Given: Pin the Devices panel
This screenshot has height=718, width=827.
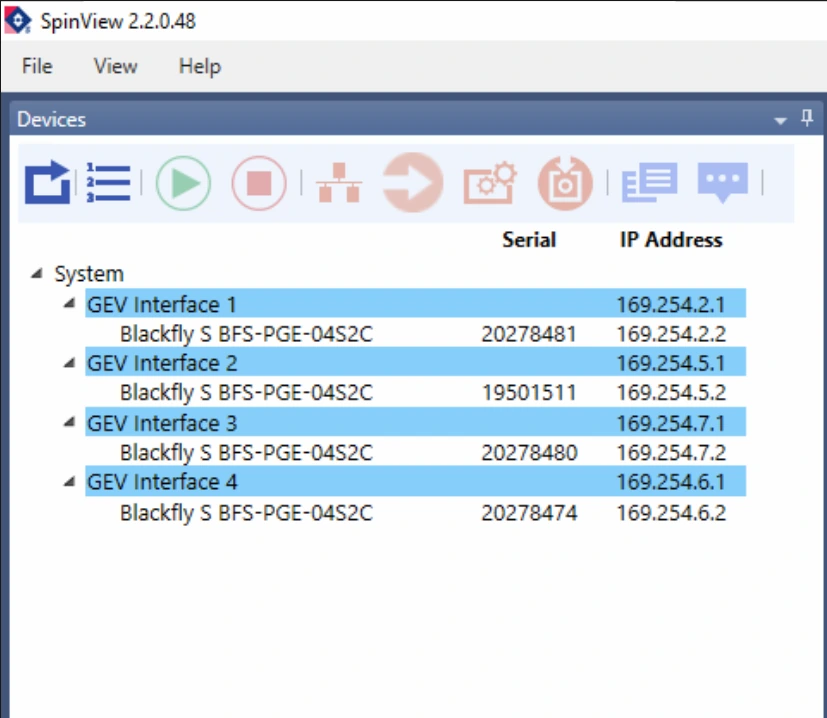Looking at the screenshot, I should pos(806,118).
